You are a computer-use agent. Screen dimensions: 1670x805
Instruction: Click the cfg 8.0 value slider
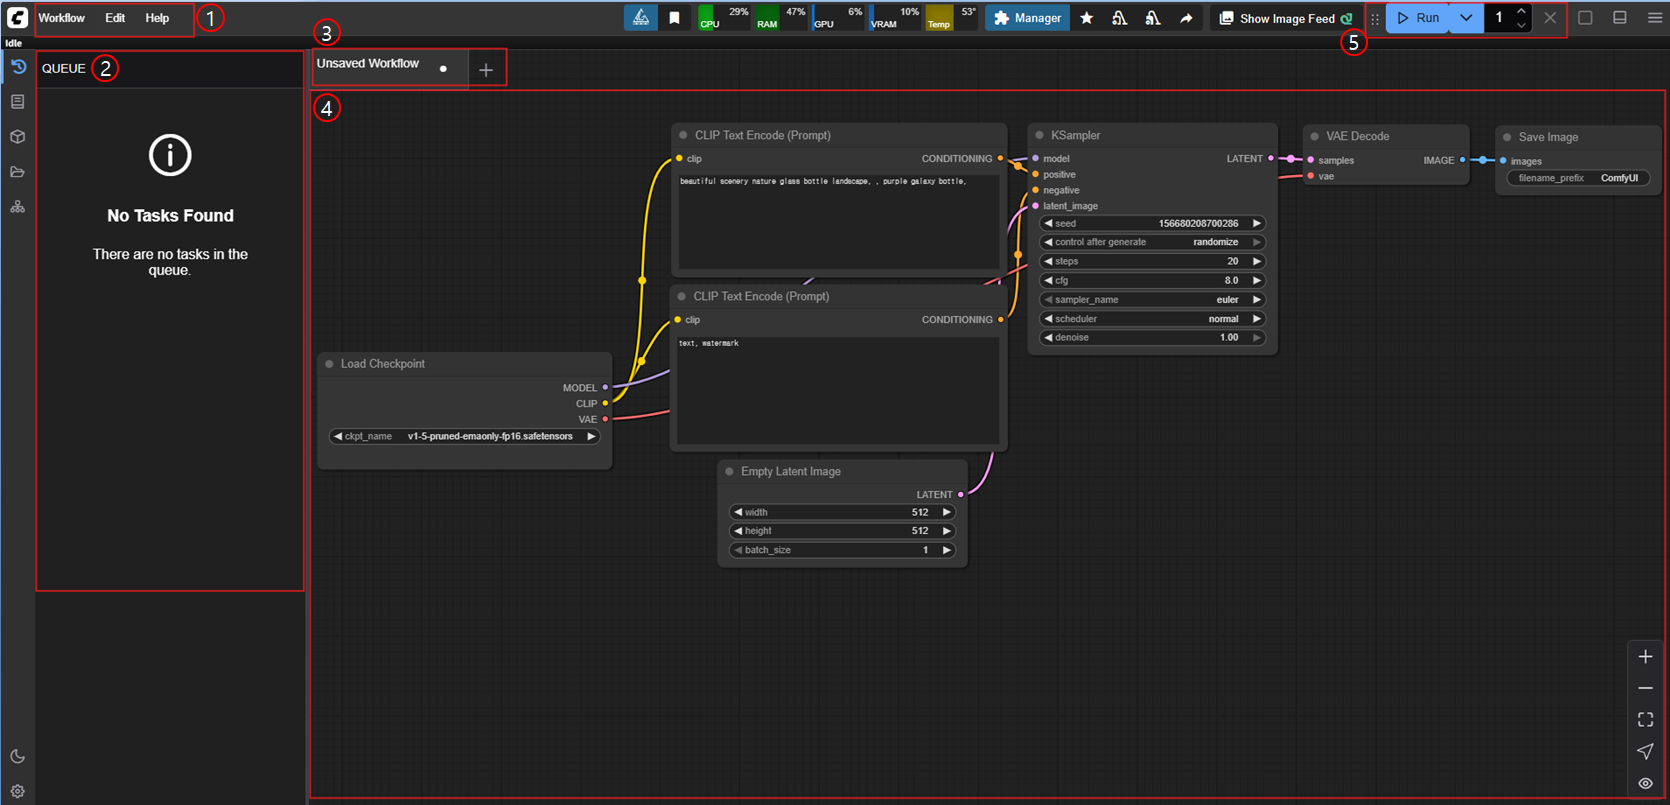point(1152,280)
